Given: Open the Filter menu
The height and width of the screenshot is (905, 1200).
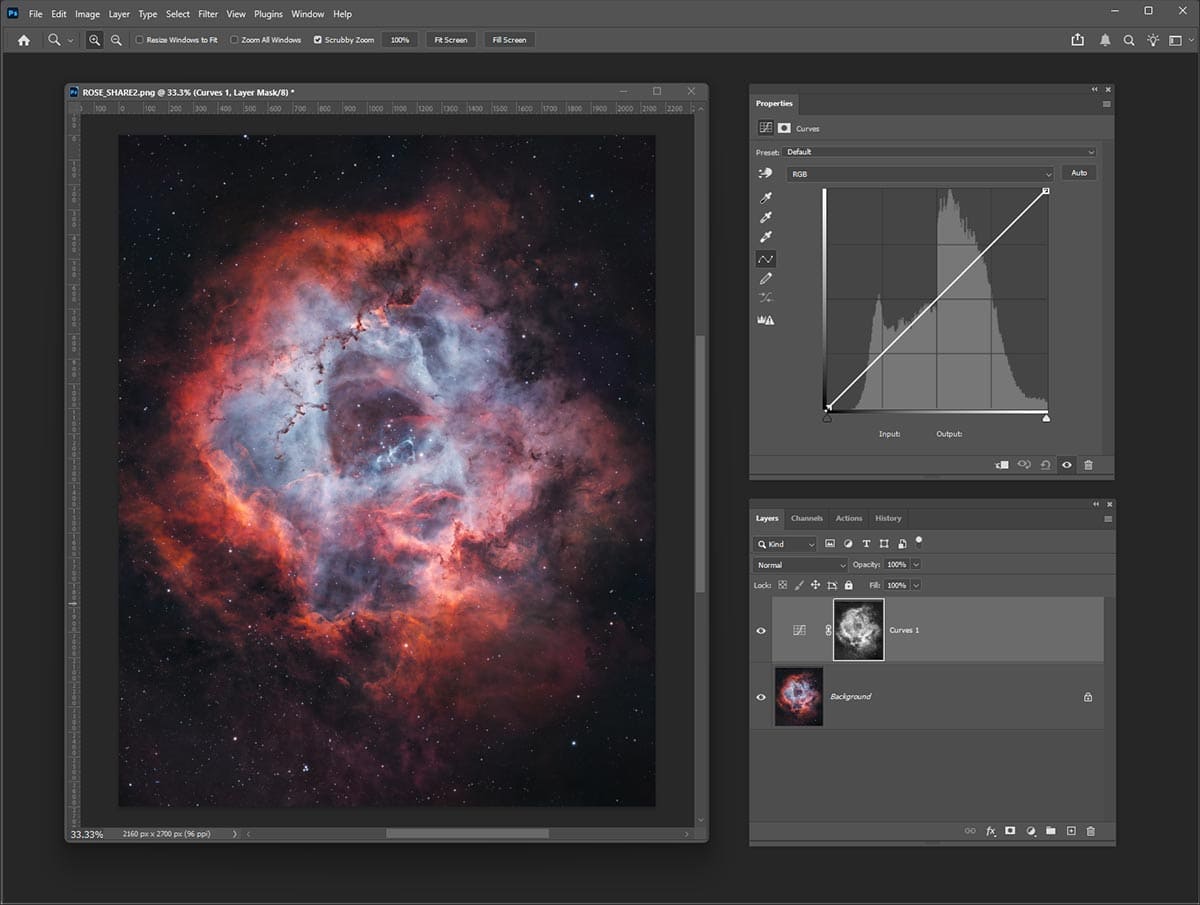Looking at the screenshot, I should 208,14.
